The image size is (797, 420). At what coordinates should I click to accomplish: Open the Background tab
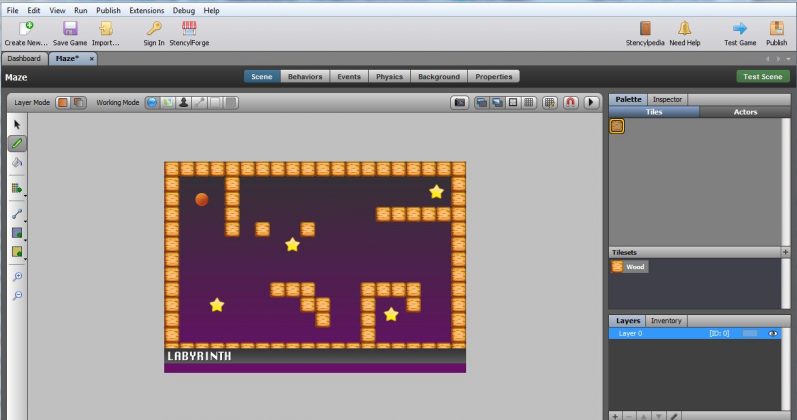[x=439, y=77]
